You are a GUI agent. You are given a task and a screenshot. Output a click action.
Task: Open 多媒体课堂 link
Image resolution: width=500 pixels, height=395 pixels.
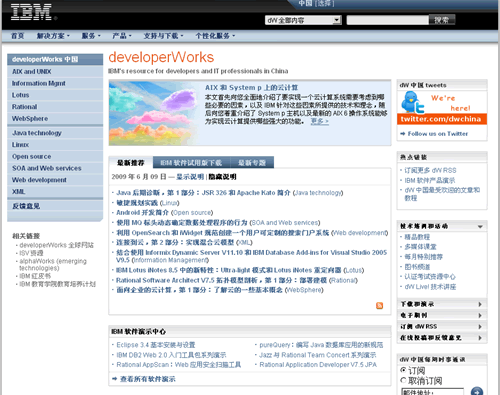pyautogui.click(x=420, y=247)
